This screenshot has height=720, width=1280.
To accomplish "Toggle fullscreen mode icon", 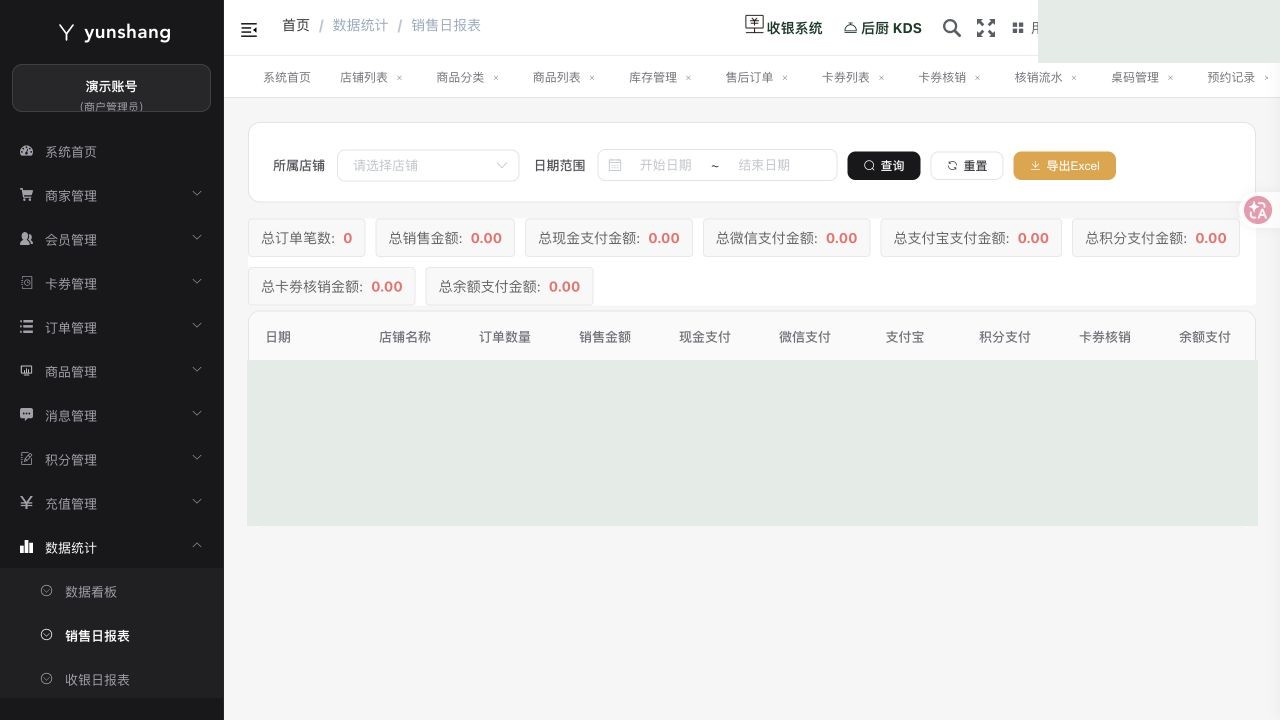I will tap(986, 28).
